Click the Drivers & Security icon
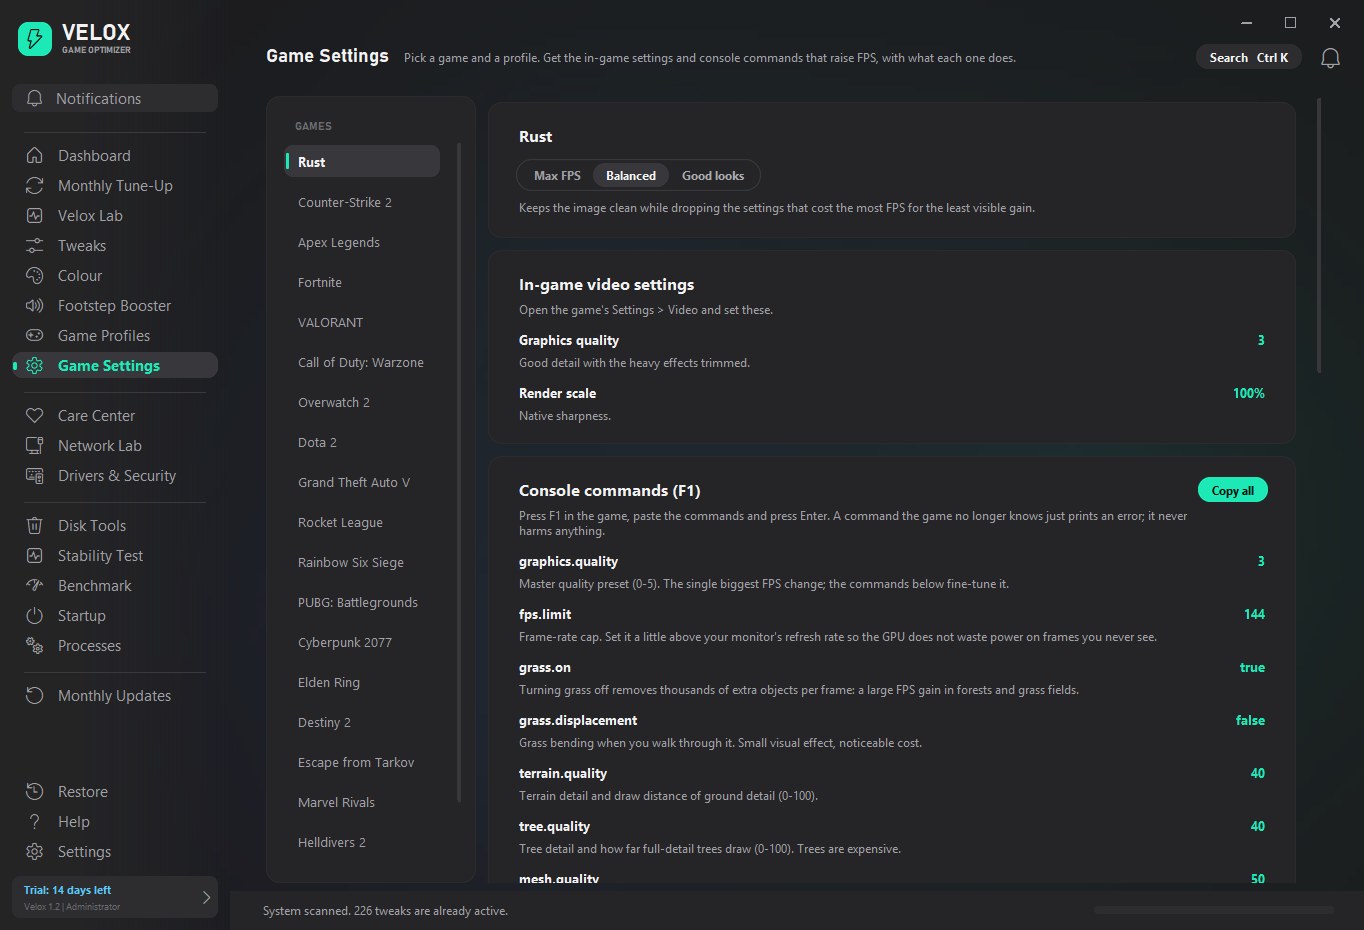 pos(34,475)
